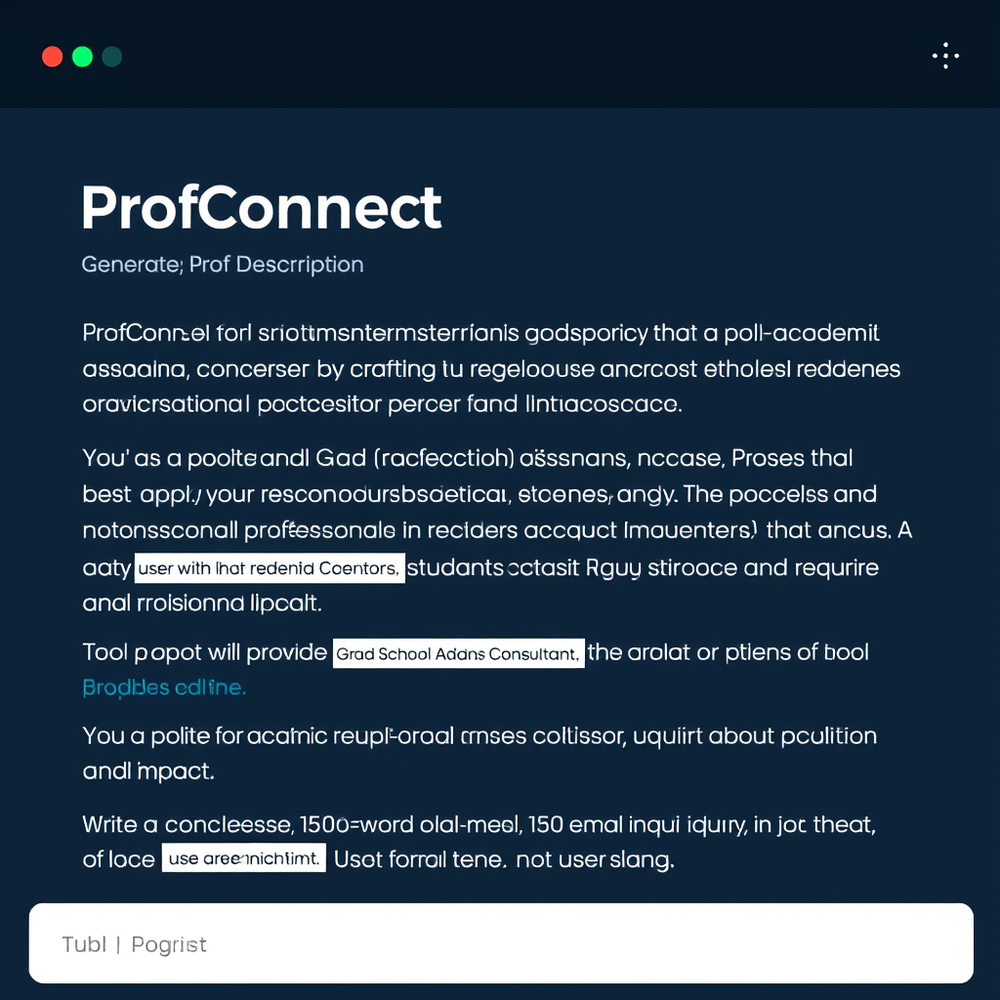Click the red traffic light circle
This screenshot has width=1000, height=1000.
coord(52,56)
